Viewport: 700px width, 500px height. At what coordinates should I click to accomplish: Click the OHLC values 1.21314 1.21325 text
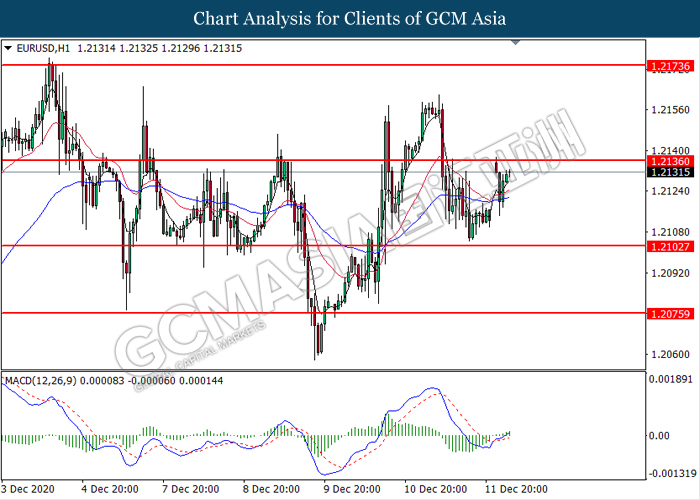(x=117, y=48)
